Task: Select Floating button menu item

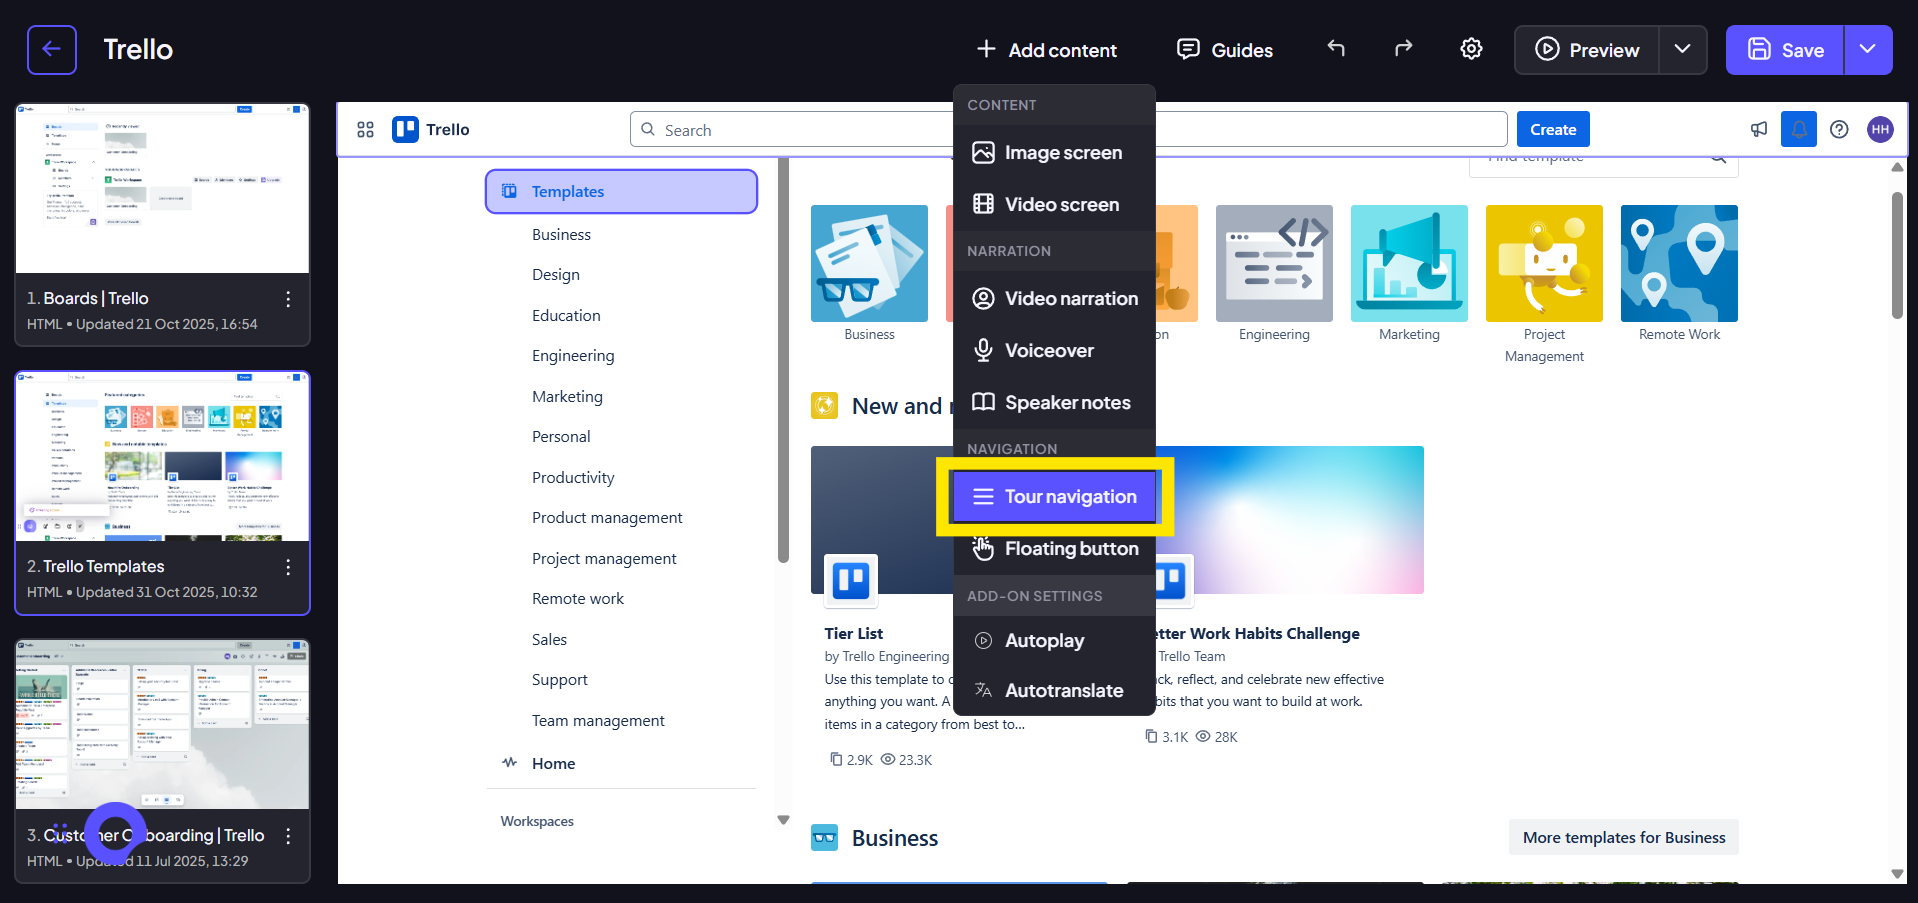Action: (x=1054, y=549)
